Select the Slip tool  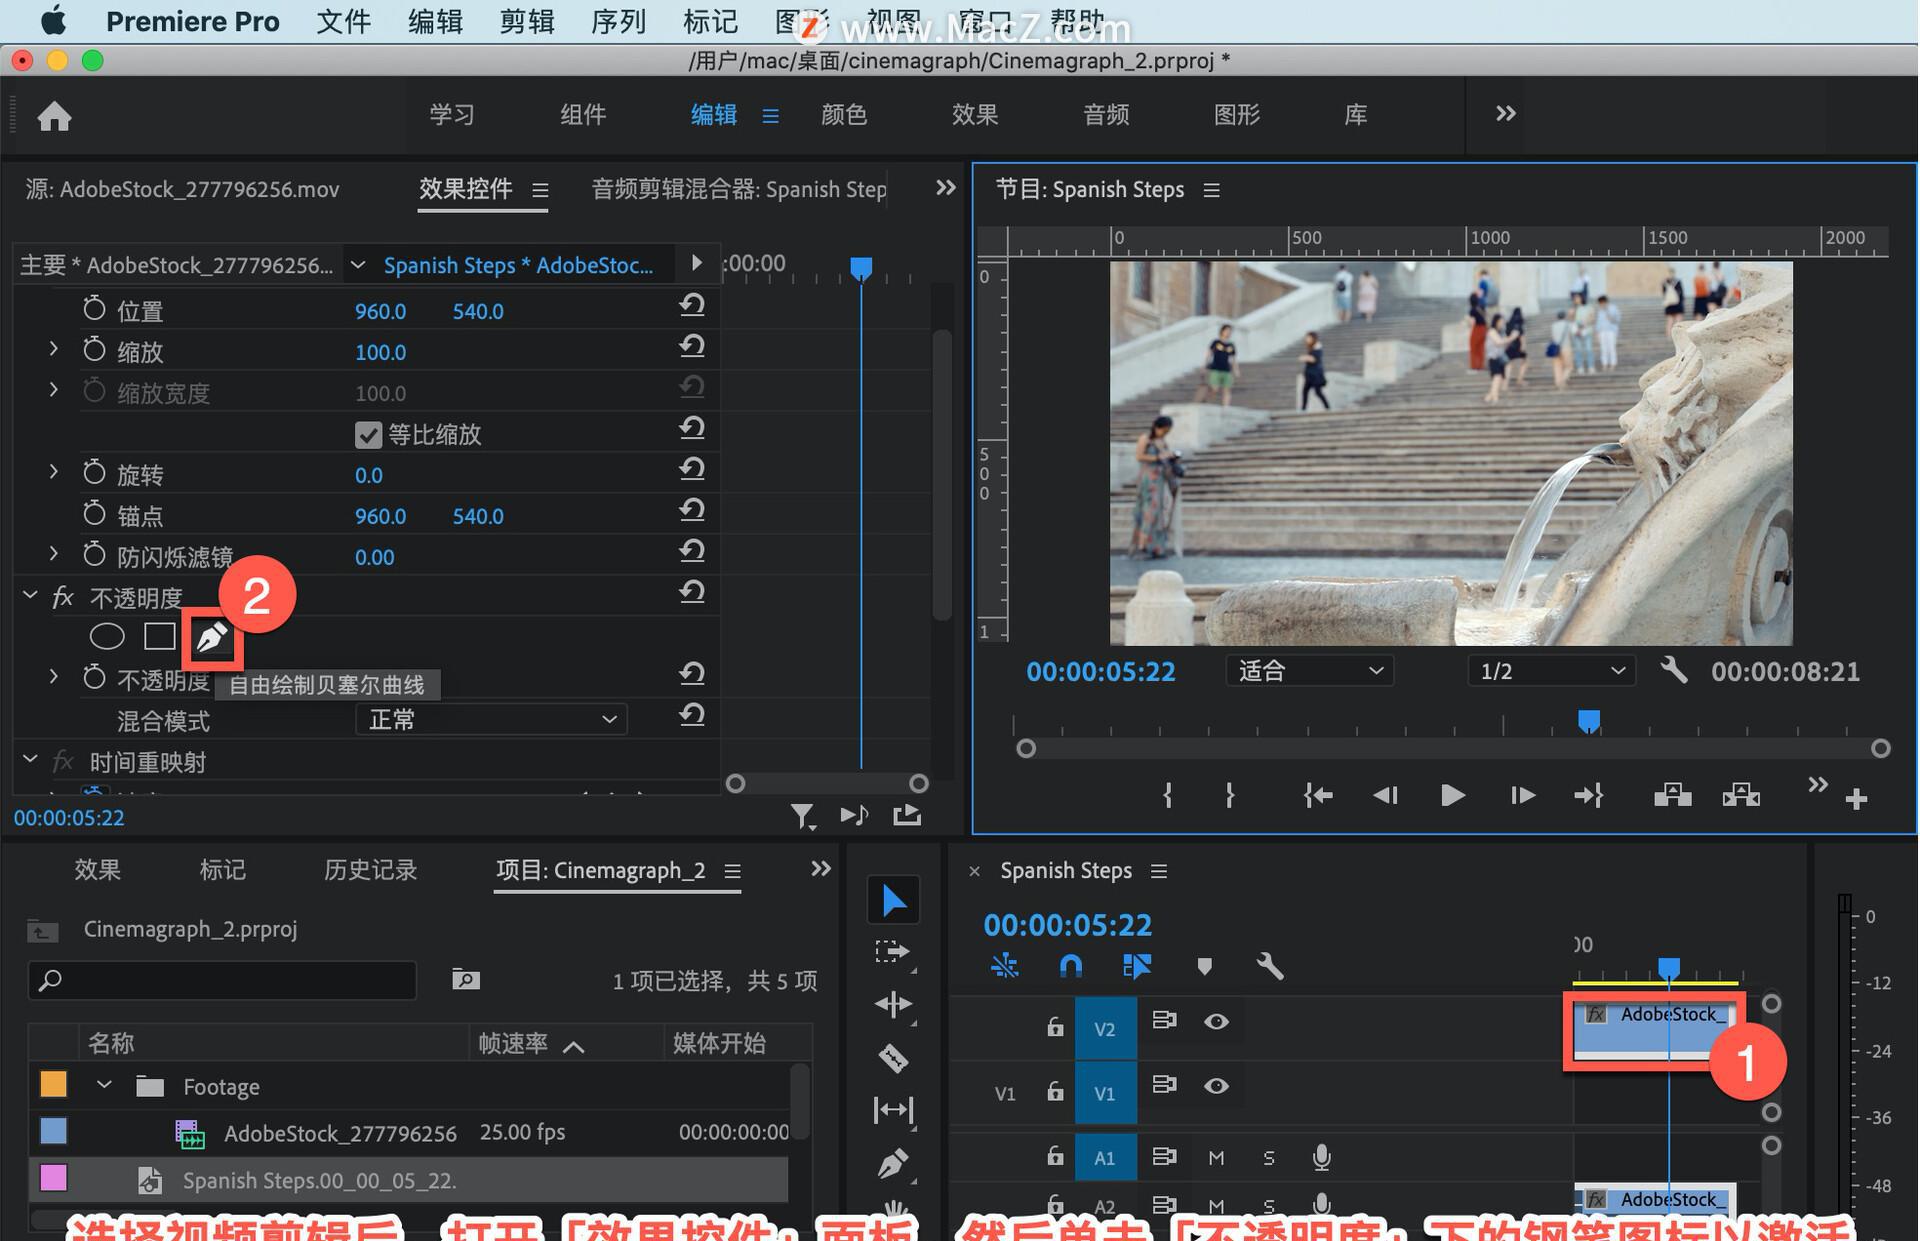tap(893, 1110)
